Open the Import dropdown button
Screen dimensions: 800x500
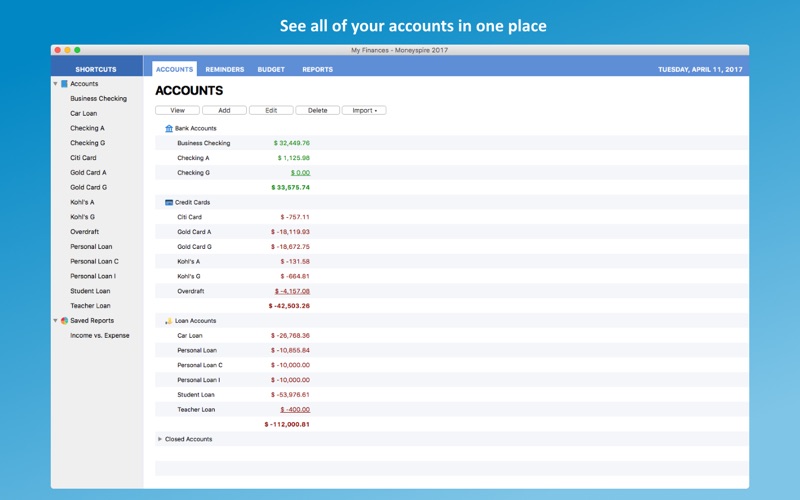click(x=364, y=110)
